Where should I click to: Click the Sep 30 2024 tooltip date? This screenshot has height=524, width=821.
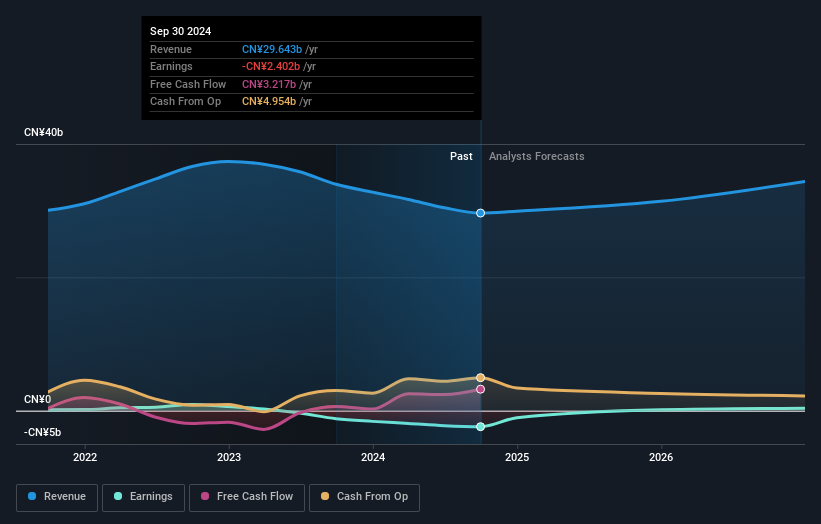pyautogui.click(x=181, y=31)
